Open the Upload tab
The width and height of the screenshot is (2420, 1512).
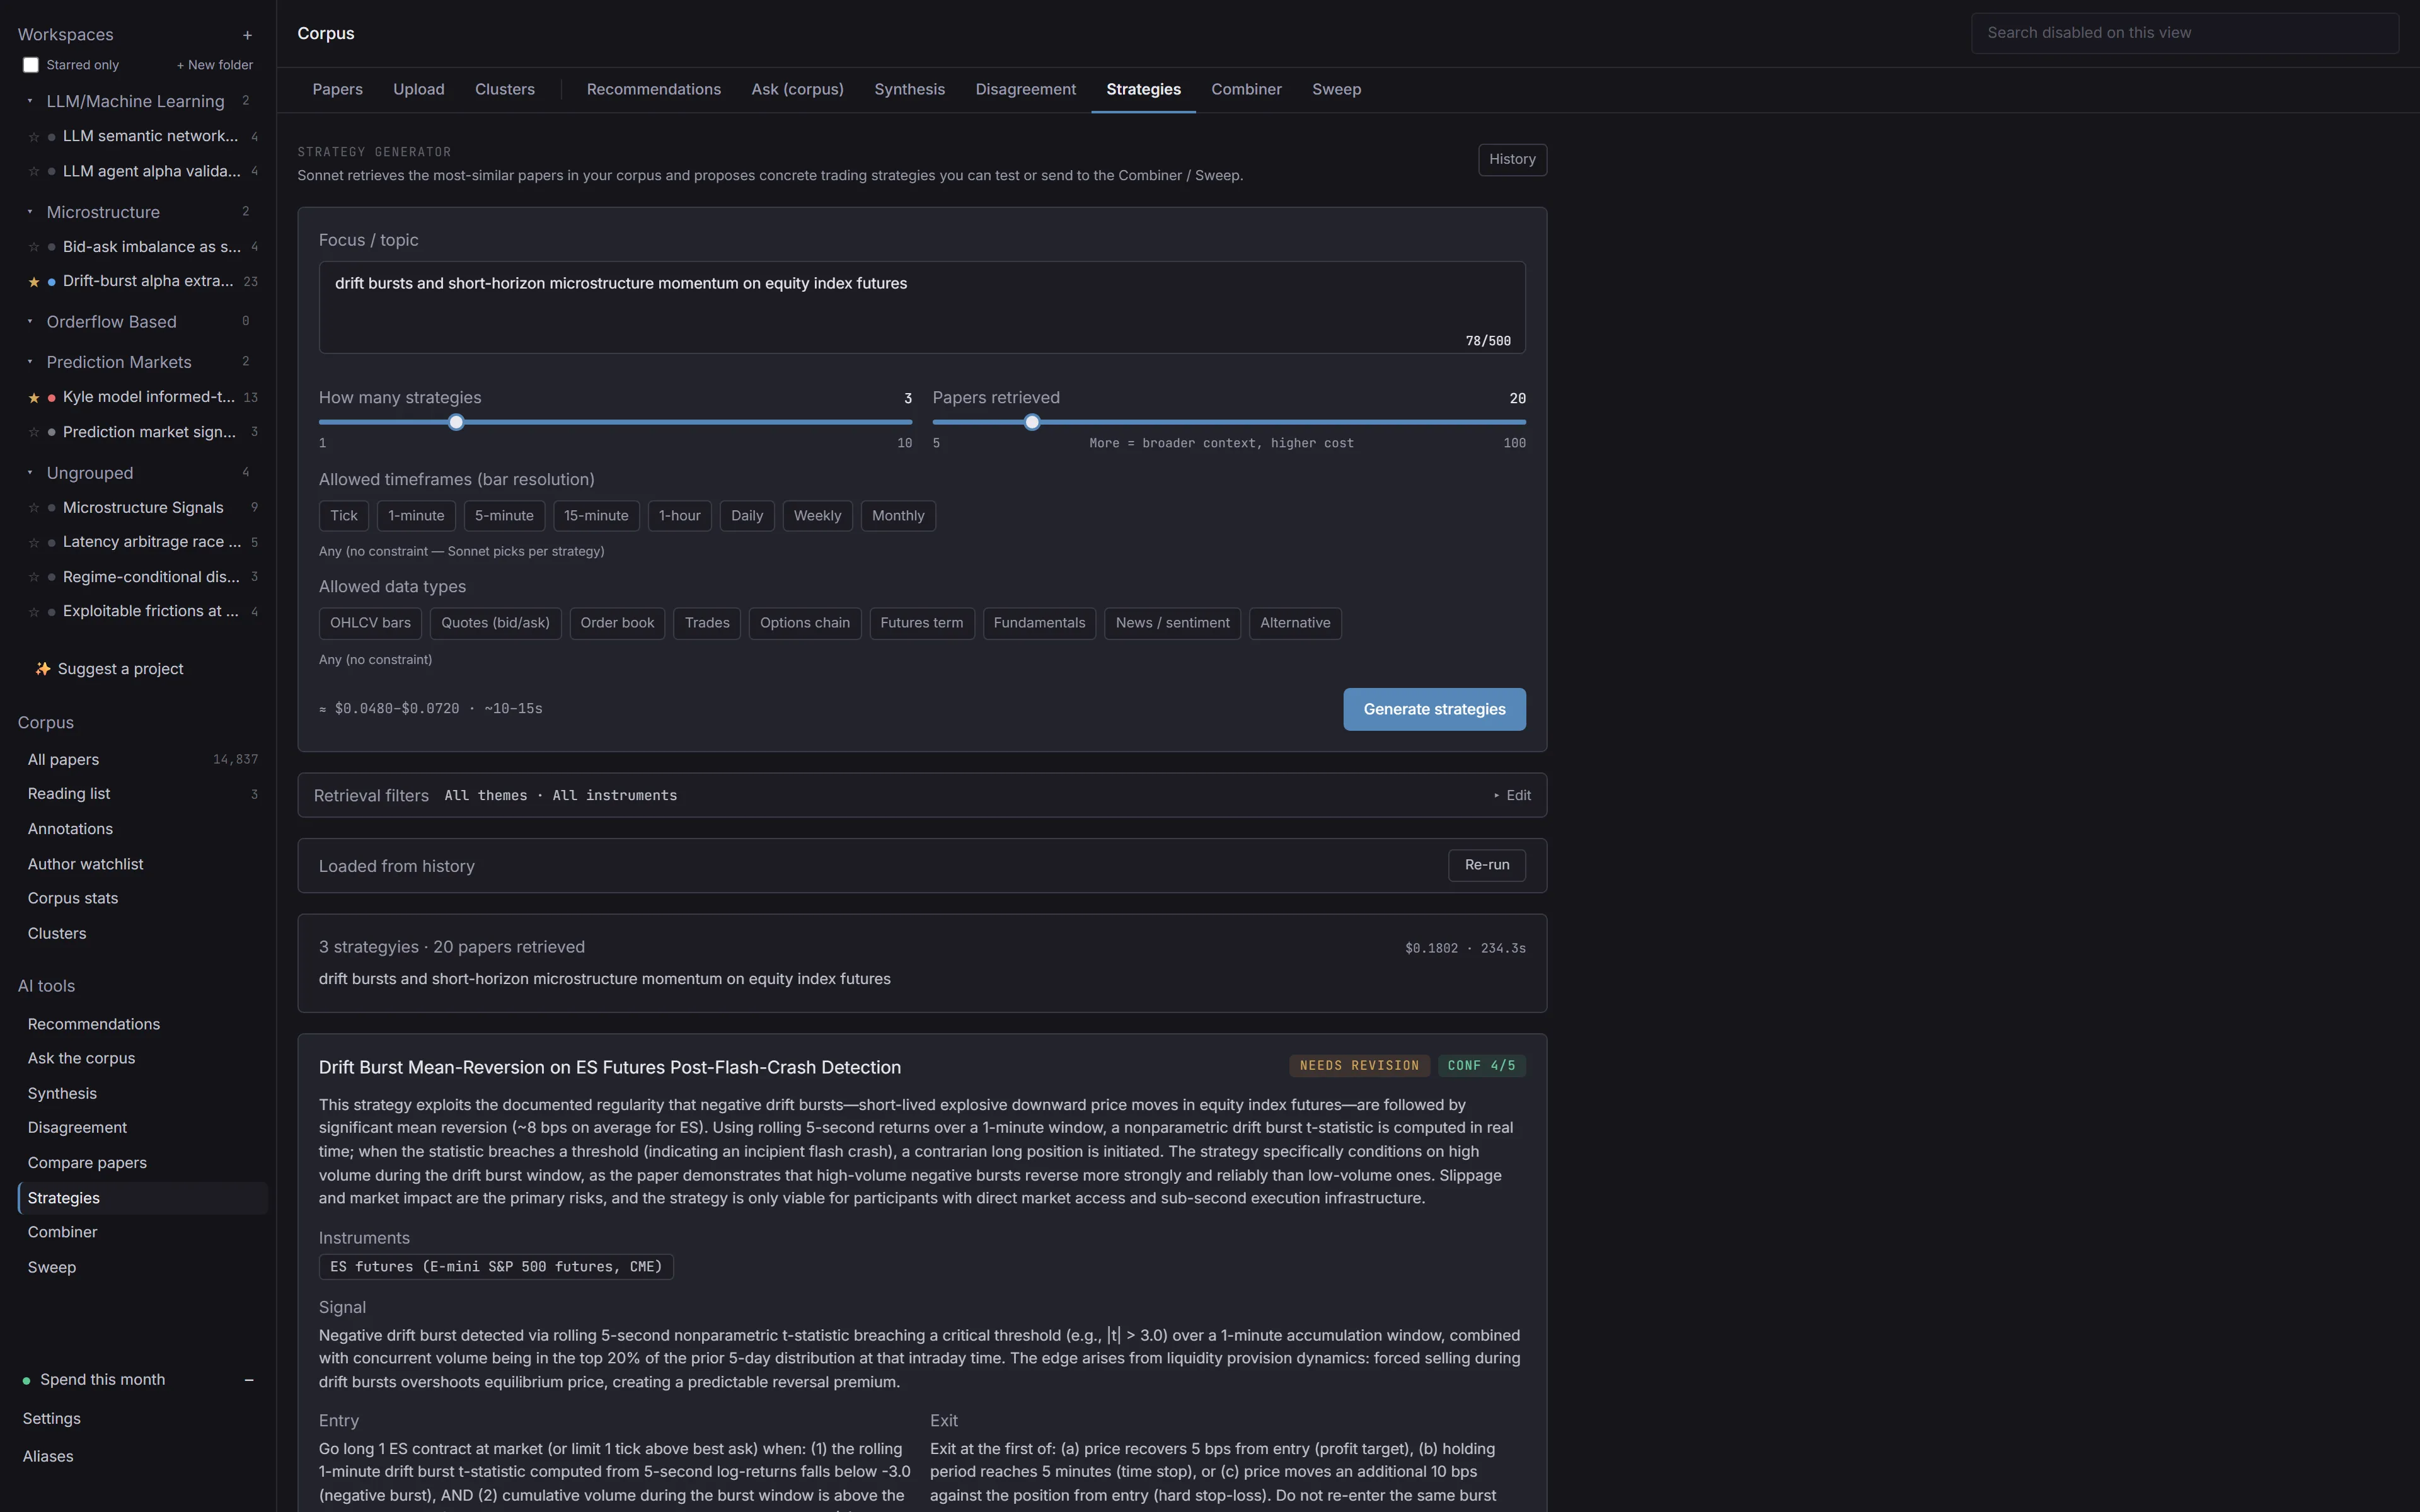[419, 90]
